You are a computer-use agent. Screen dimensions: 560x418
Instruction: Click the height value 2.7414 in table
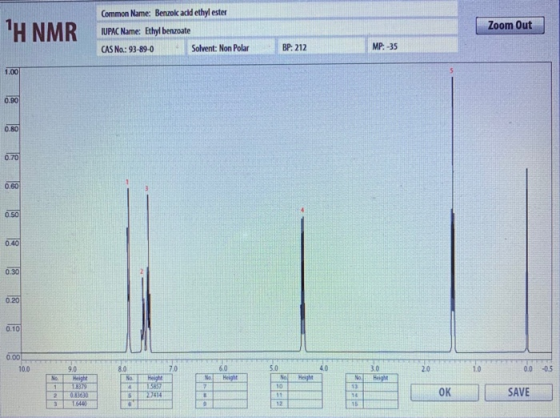pos(155,395)
